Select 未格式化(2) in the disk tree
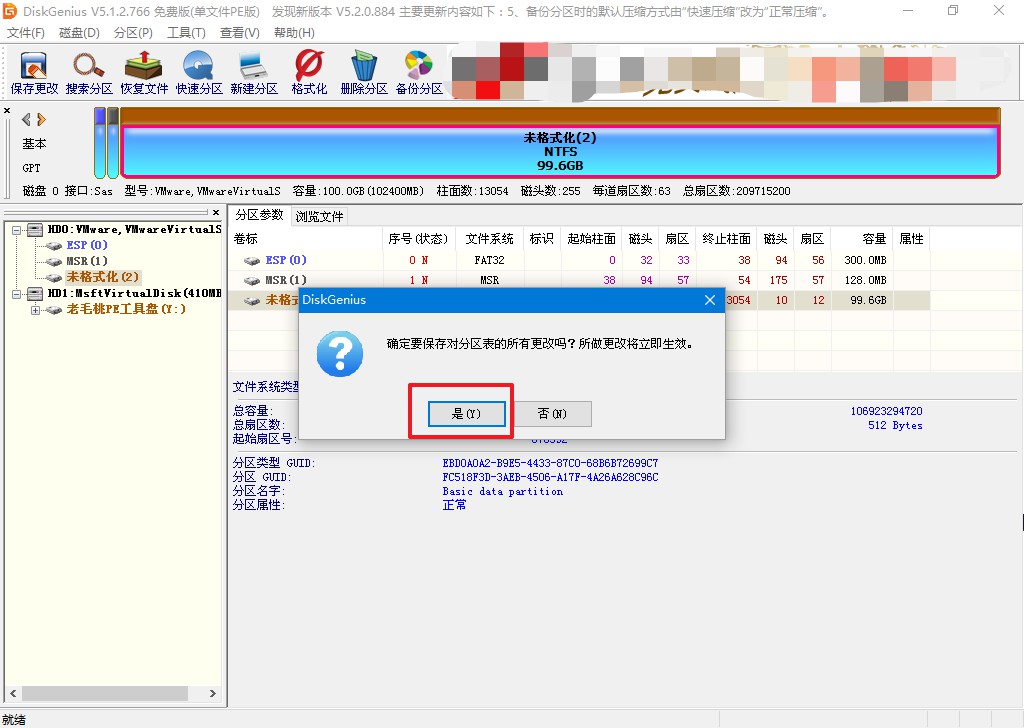The image size is (1024, 728). pyautogui.click(x=103, y=277)
